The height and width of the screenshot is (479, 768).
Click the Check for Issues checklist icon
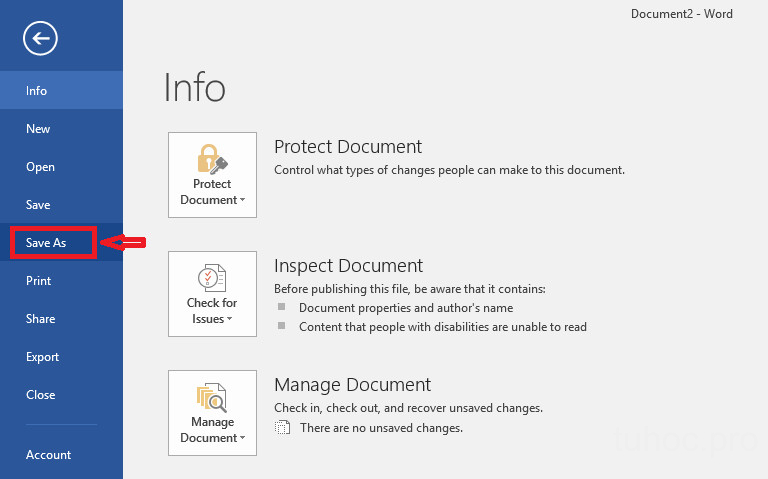tap(212, 278)
